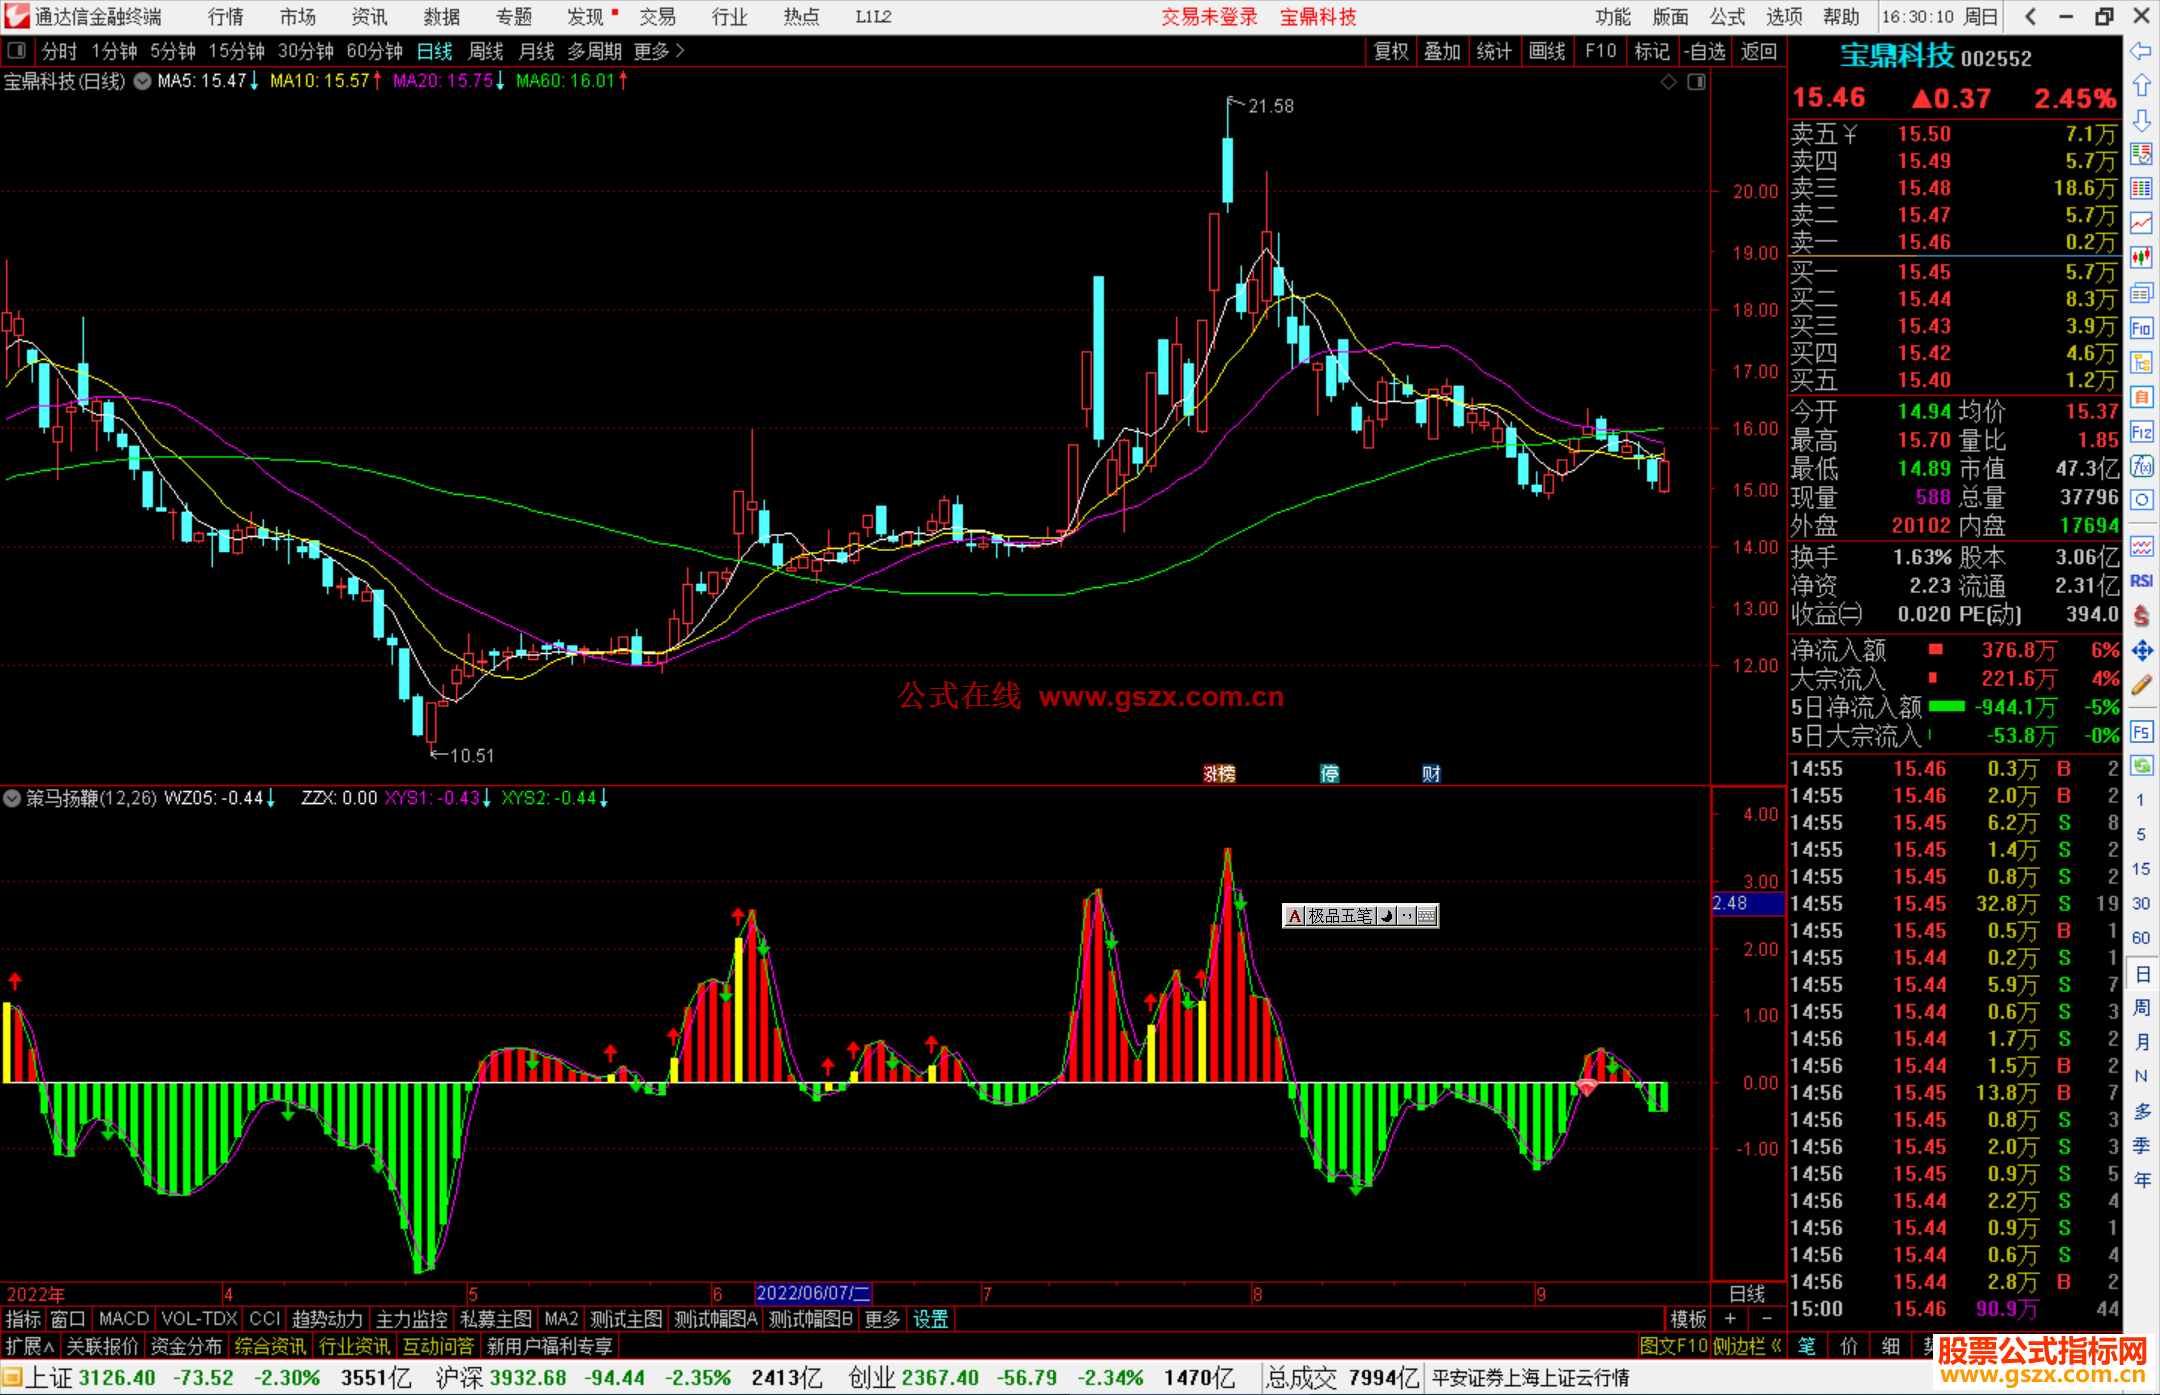This screenshot has height=1395, width=2160.
Task: Click the panel layout icon beside diamond
Action: pyautogui.click(x=1697, y=82)
